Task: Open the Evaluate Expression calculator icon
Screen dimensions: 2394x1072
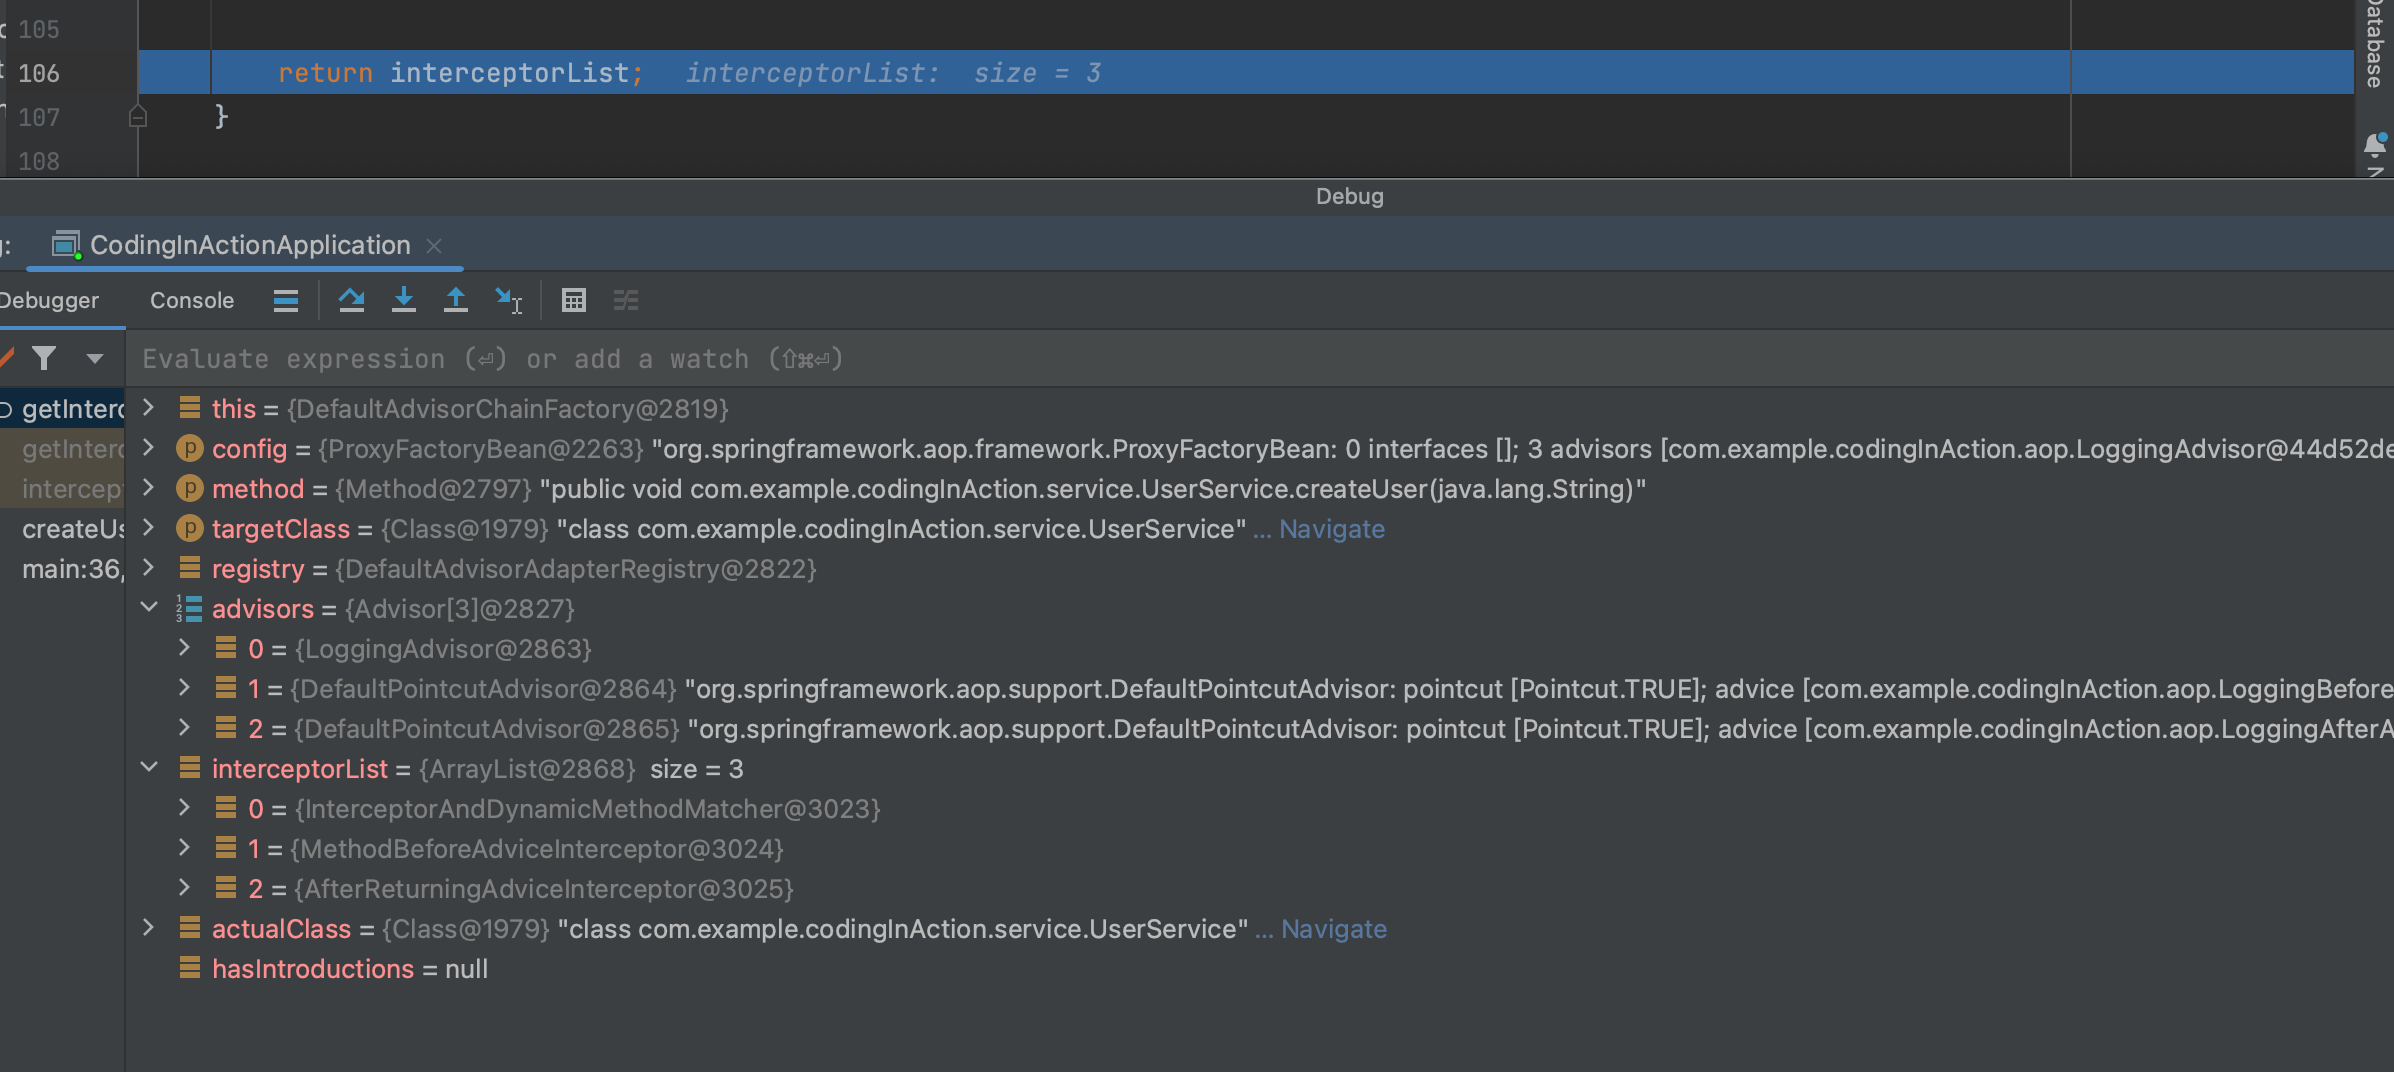Action: click(573, 300)
